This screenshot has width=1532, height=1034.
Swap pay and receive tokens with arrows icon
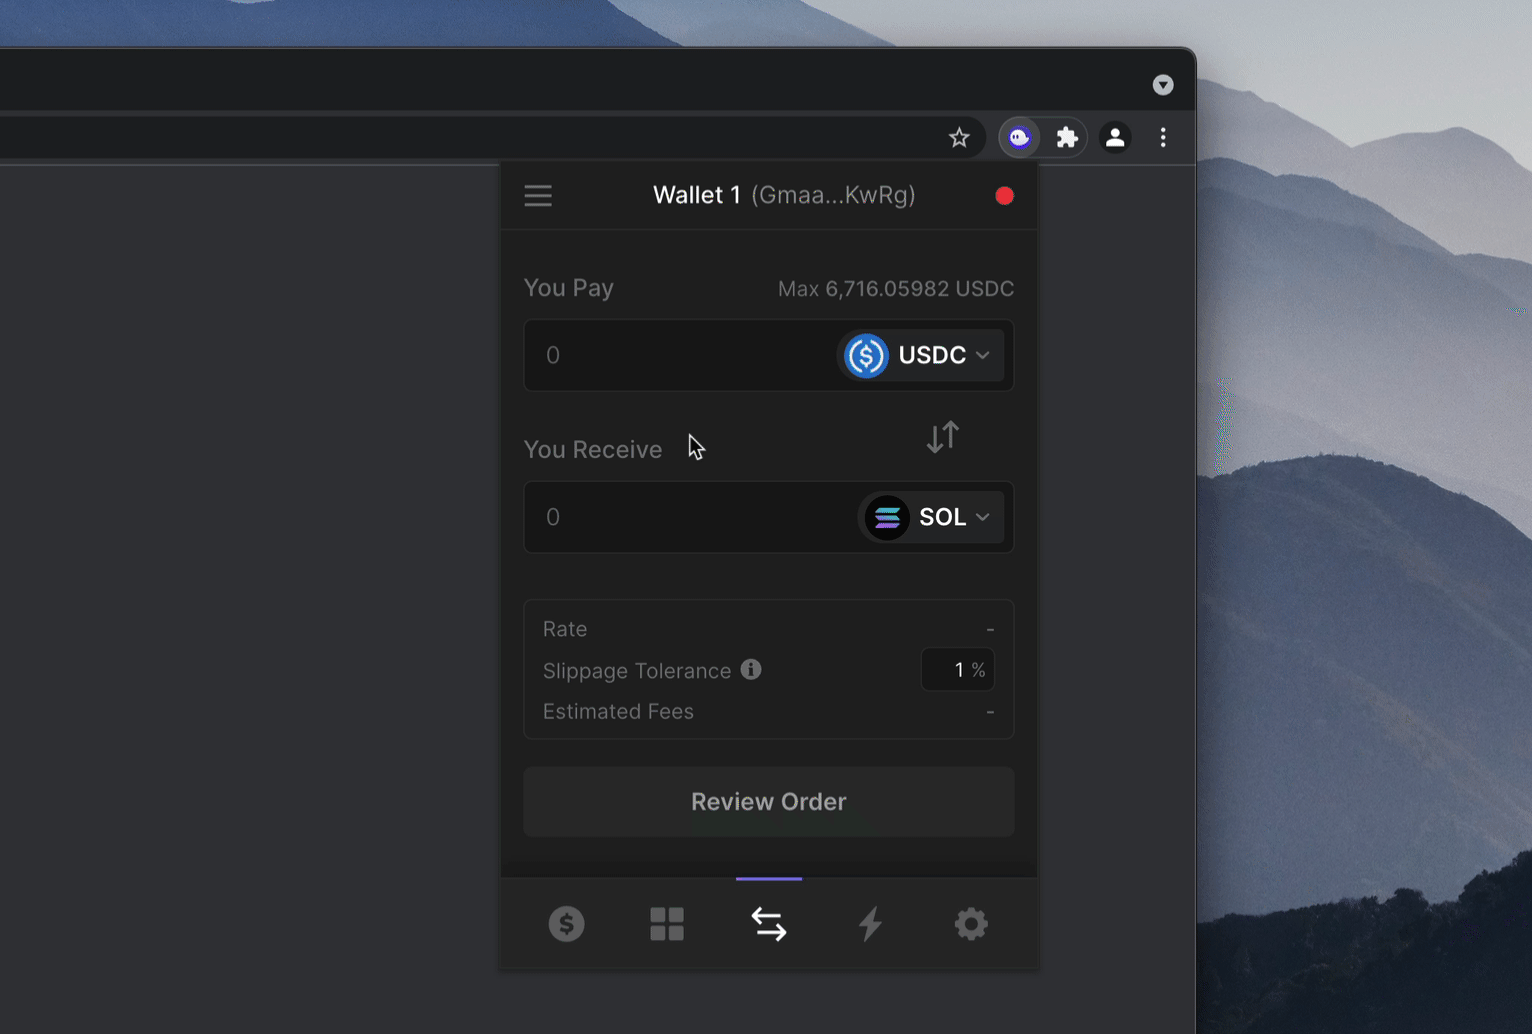pos(942,437)
